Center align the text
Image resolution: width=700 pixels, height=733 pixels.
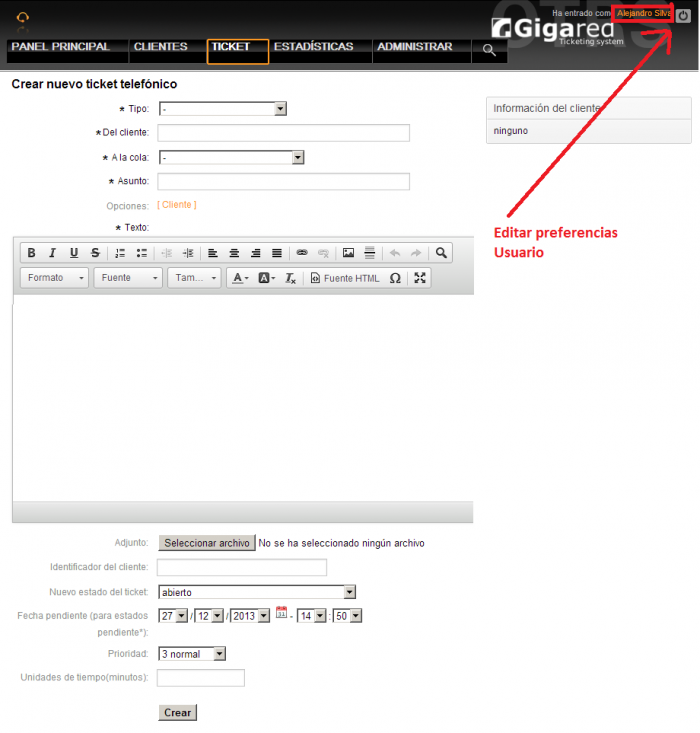[234, 253]
